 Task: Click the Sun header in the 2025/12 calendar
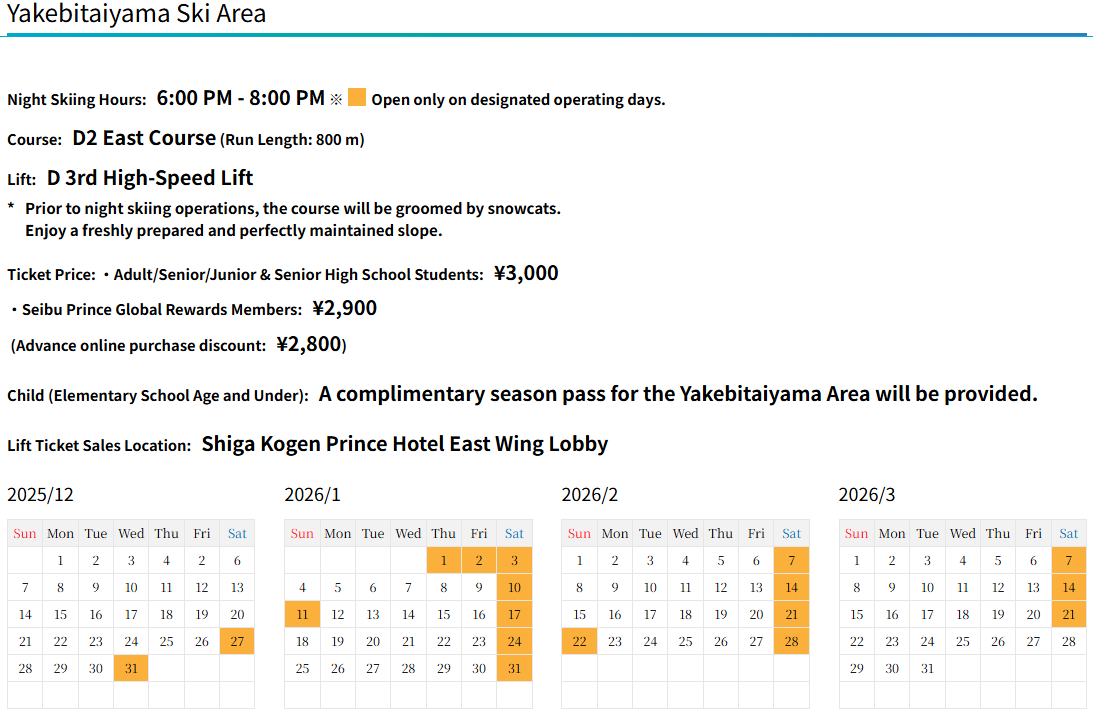click(25, 533)
